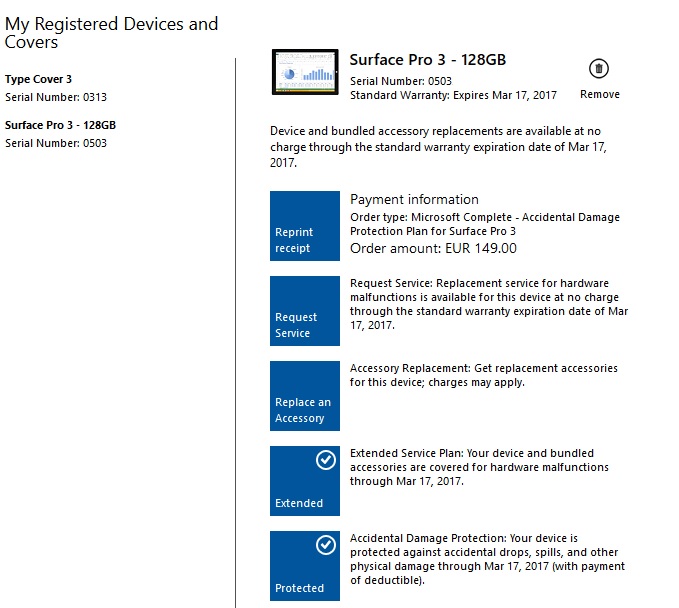This screenshot has height=608, width=679.
Task: Click the Order type Microsoft Complete text
Action: (485, 224)
